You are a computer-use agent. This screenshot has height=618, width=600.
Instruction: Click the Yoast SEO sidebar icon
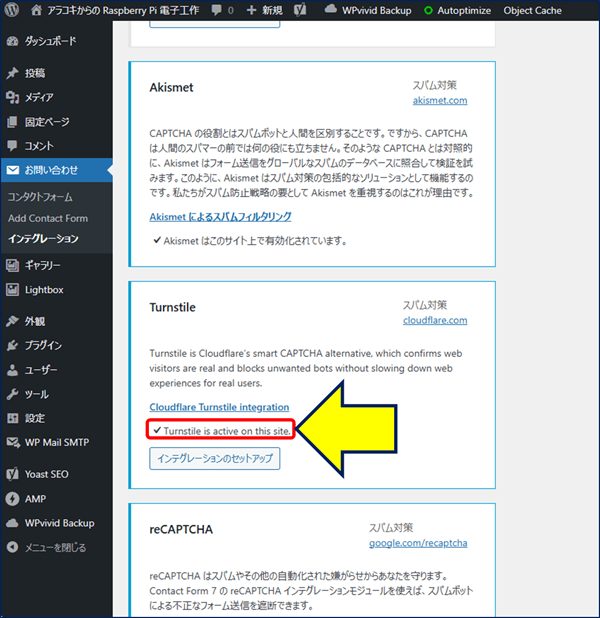12,474
